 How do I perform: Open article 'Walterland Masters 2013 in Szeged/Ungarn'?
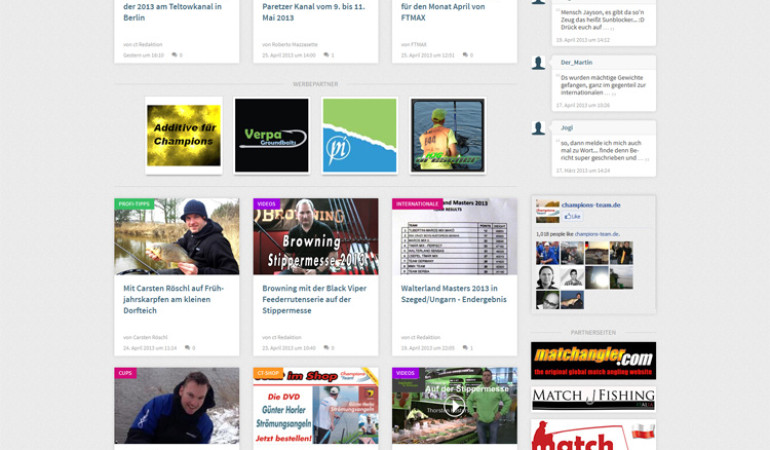(454, 293)
